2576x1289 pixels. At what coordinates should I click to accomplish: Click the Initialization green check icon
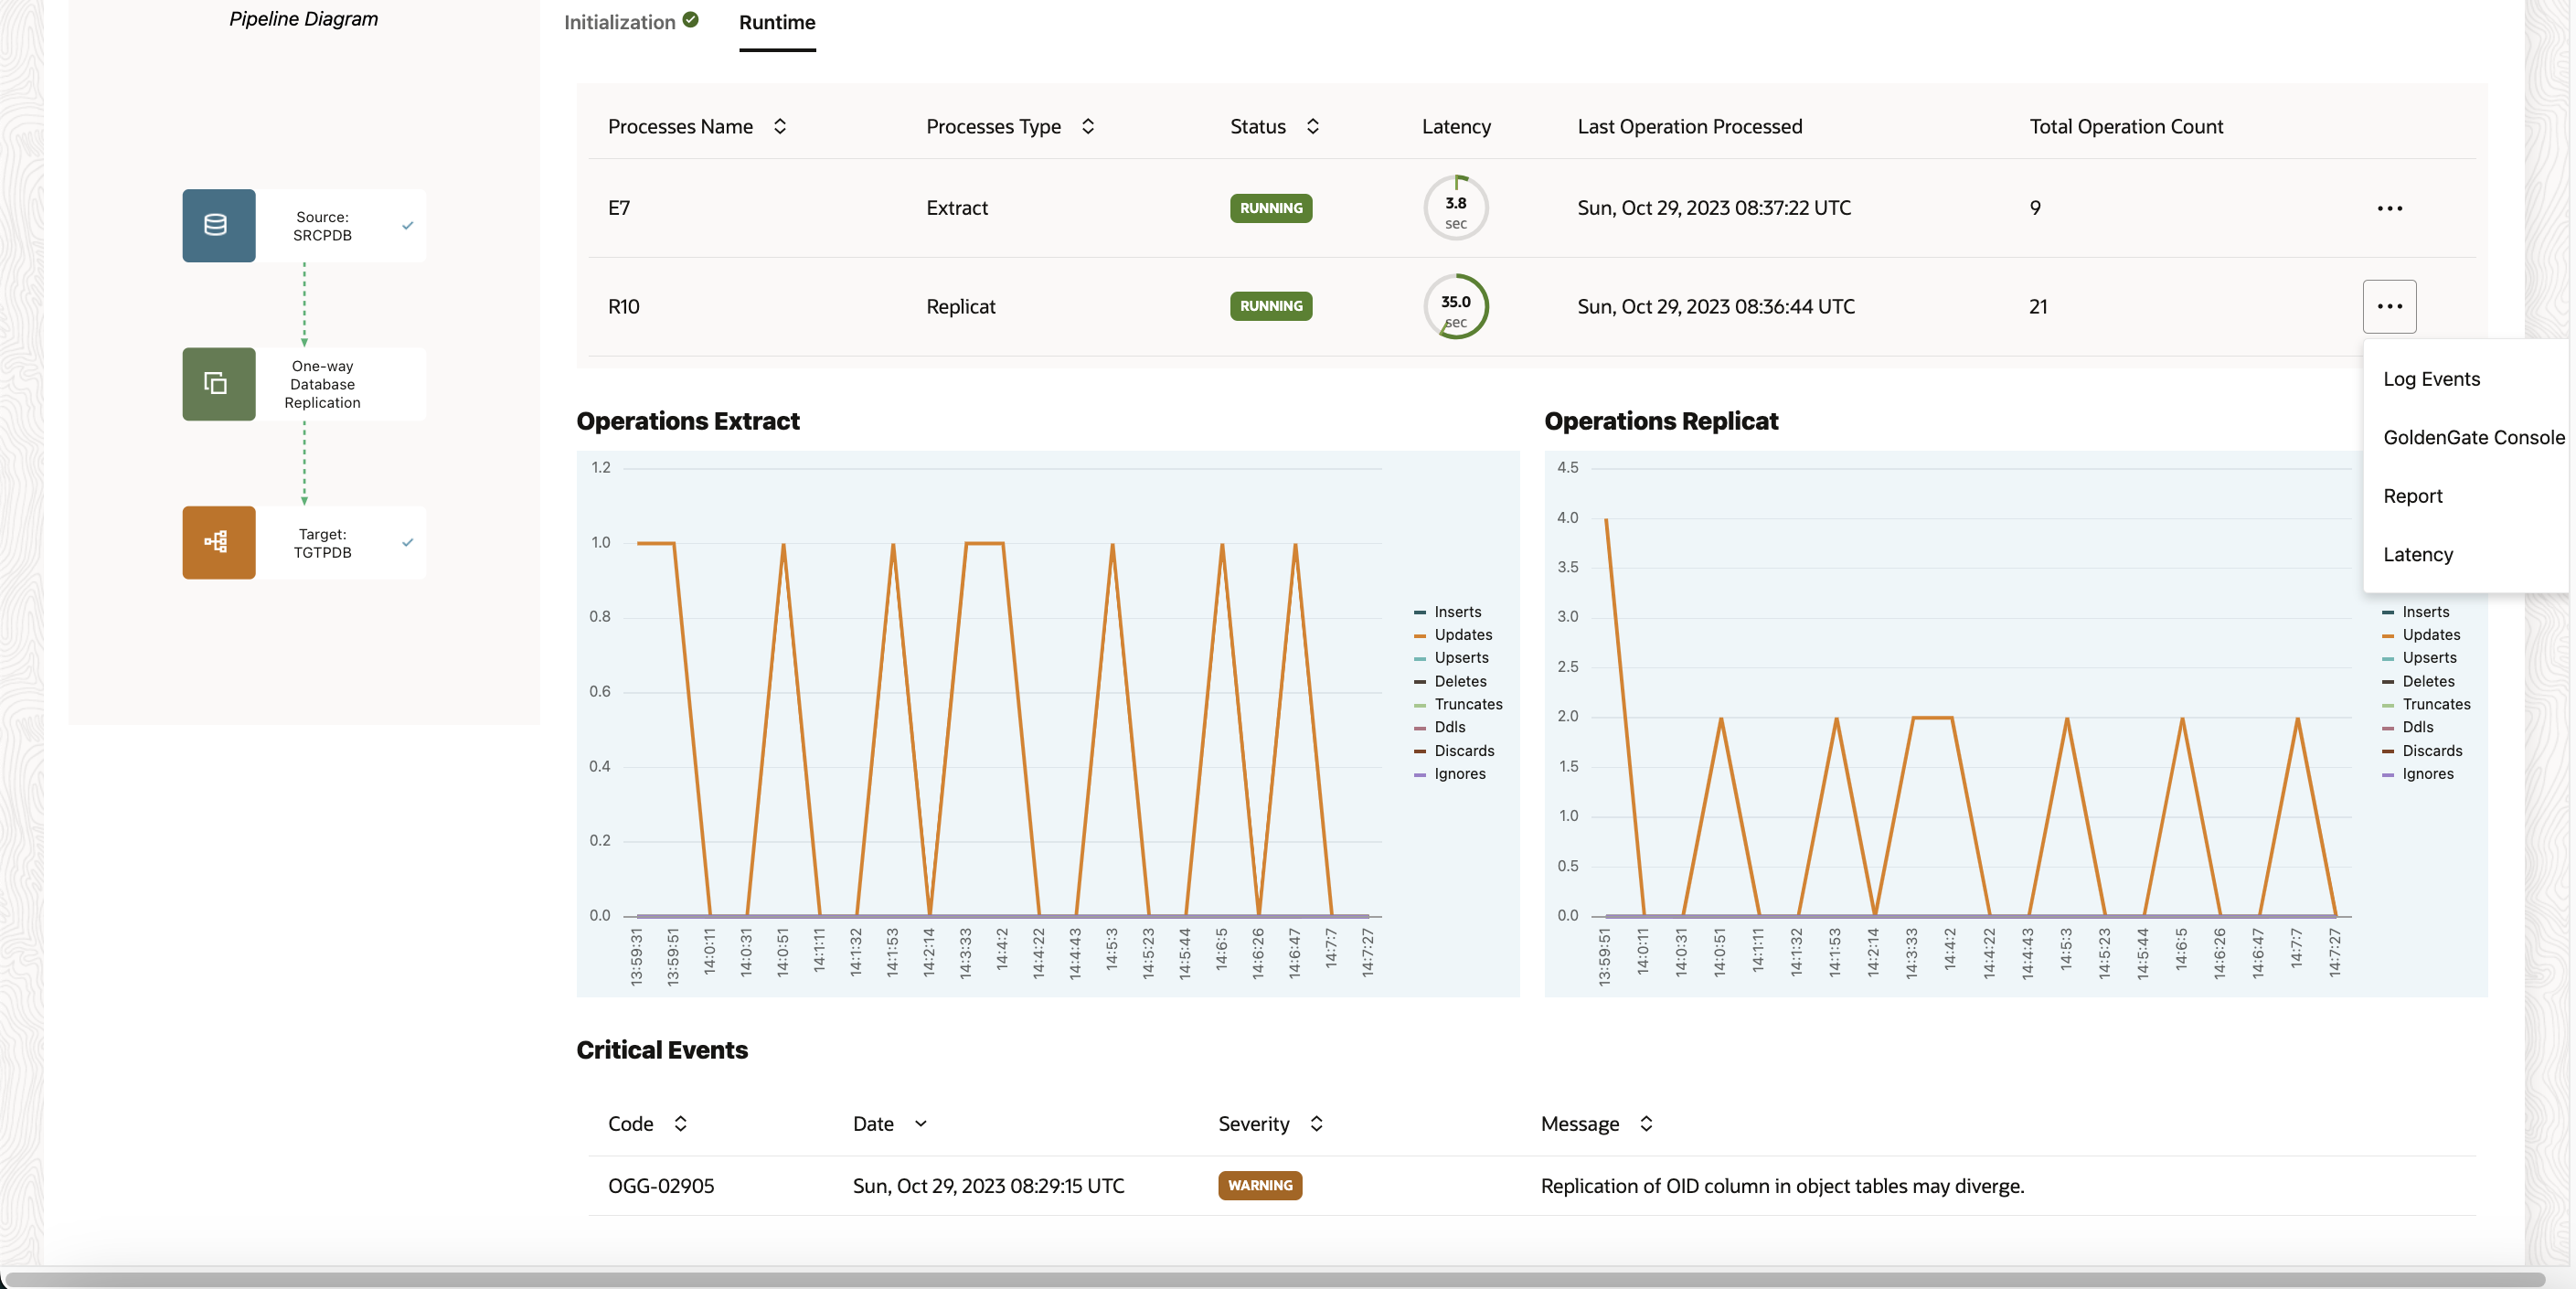(x=690, y=20)
